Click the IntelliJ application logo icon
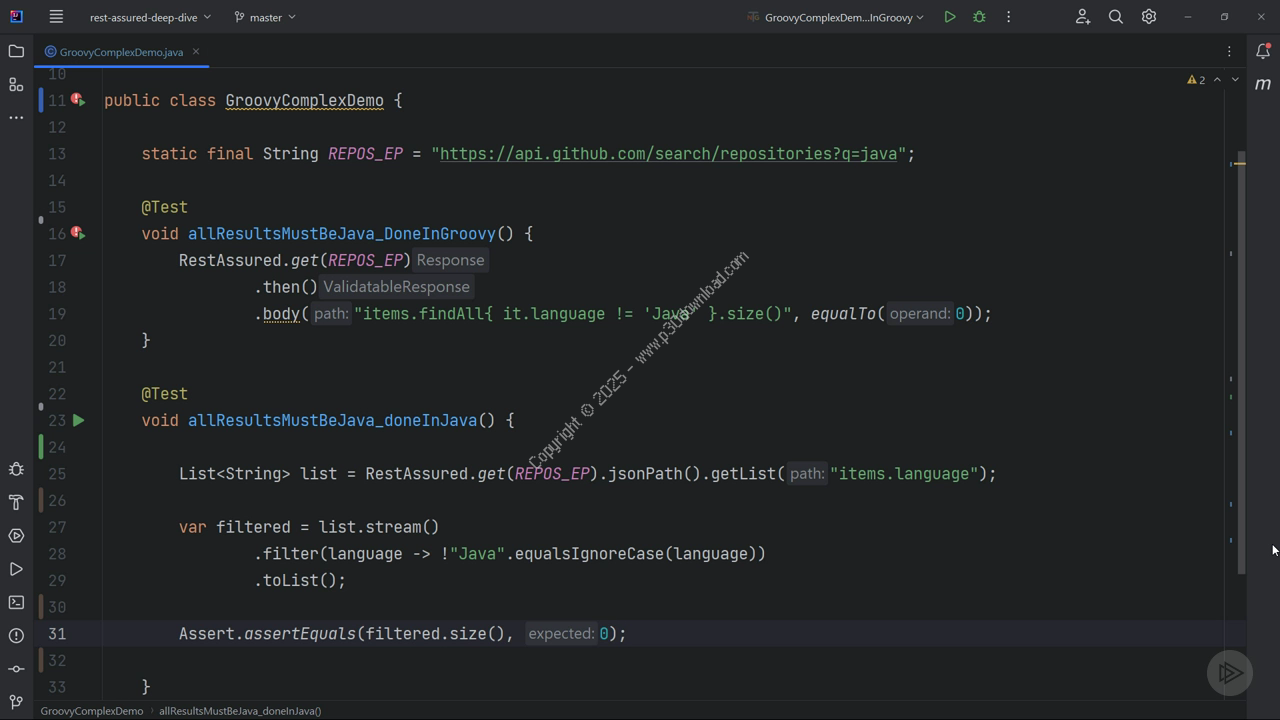 pyautogui.click(x=16, y=17)
